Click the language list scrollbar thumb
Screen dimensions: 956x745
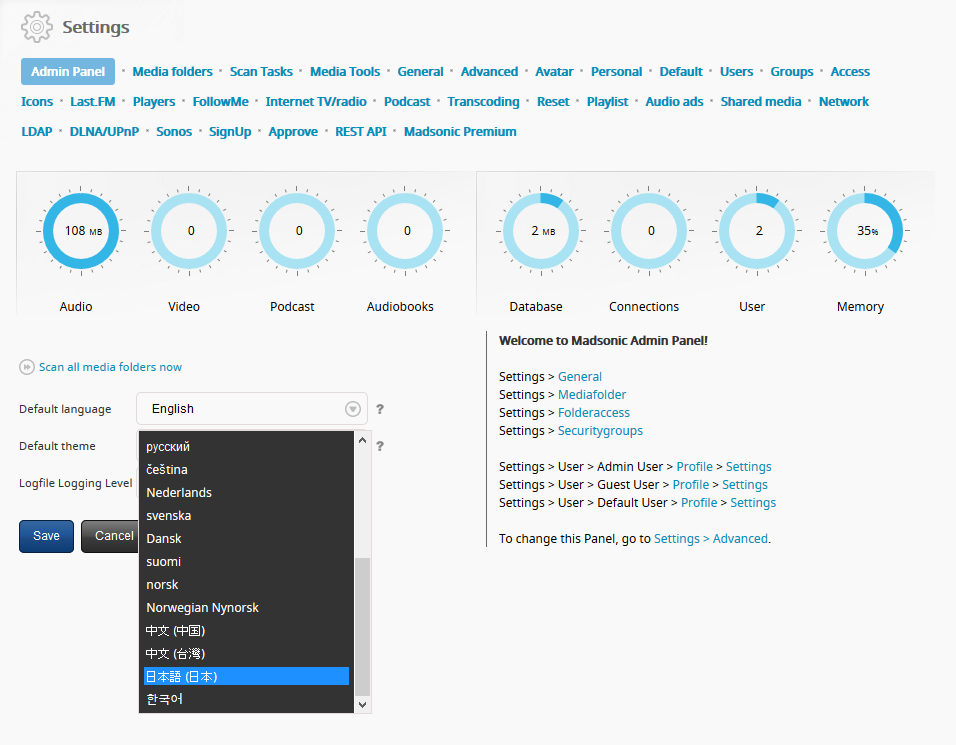363,626
